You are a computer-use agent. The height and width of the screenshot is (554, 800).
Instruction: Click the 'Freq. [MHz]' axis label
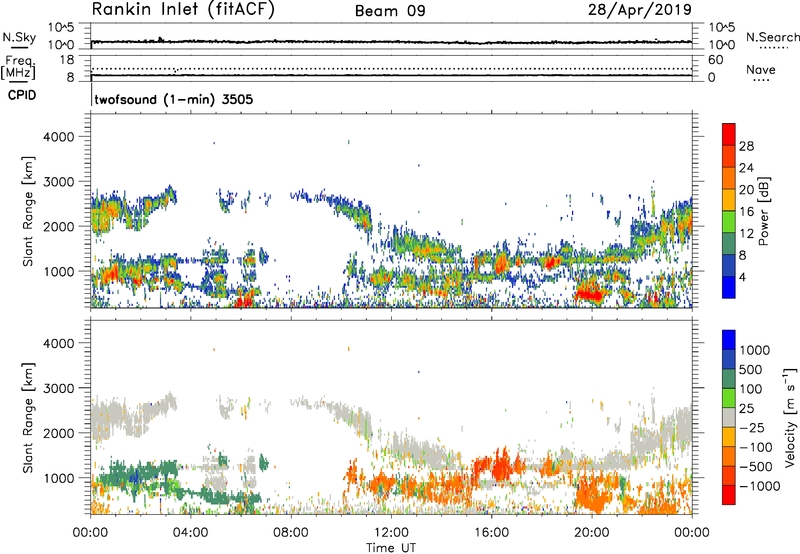[19, 68]
